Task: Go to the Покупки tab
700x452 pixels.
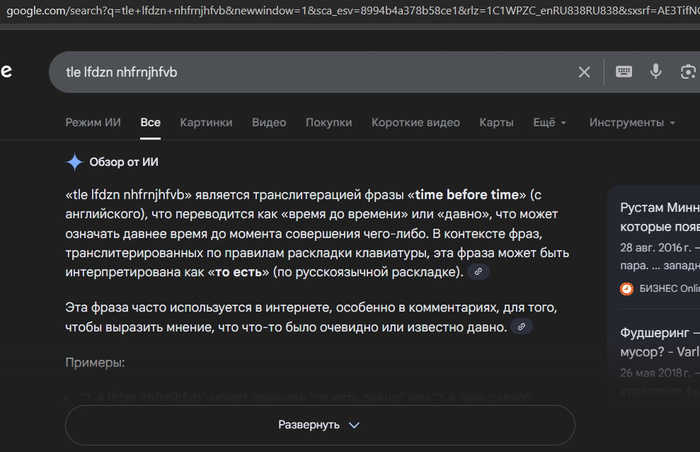Action: (x=328, y=122)
